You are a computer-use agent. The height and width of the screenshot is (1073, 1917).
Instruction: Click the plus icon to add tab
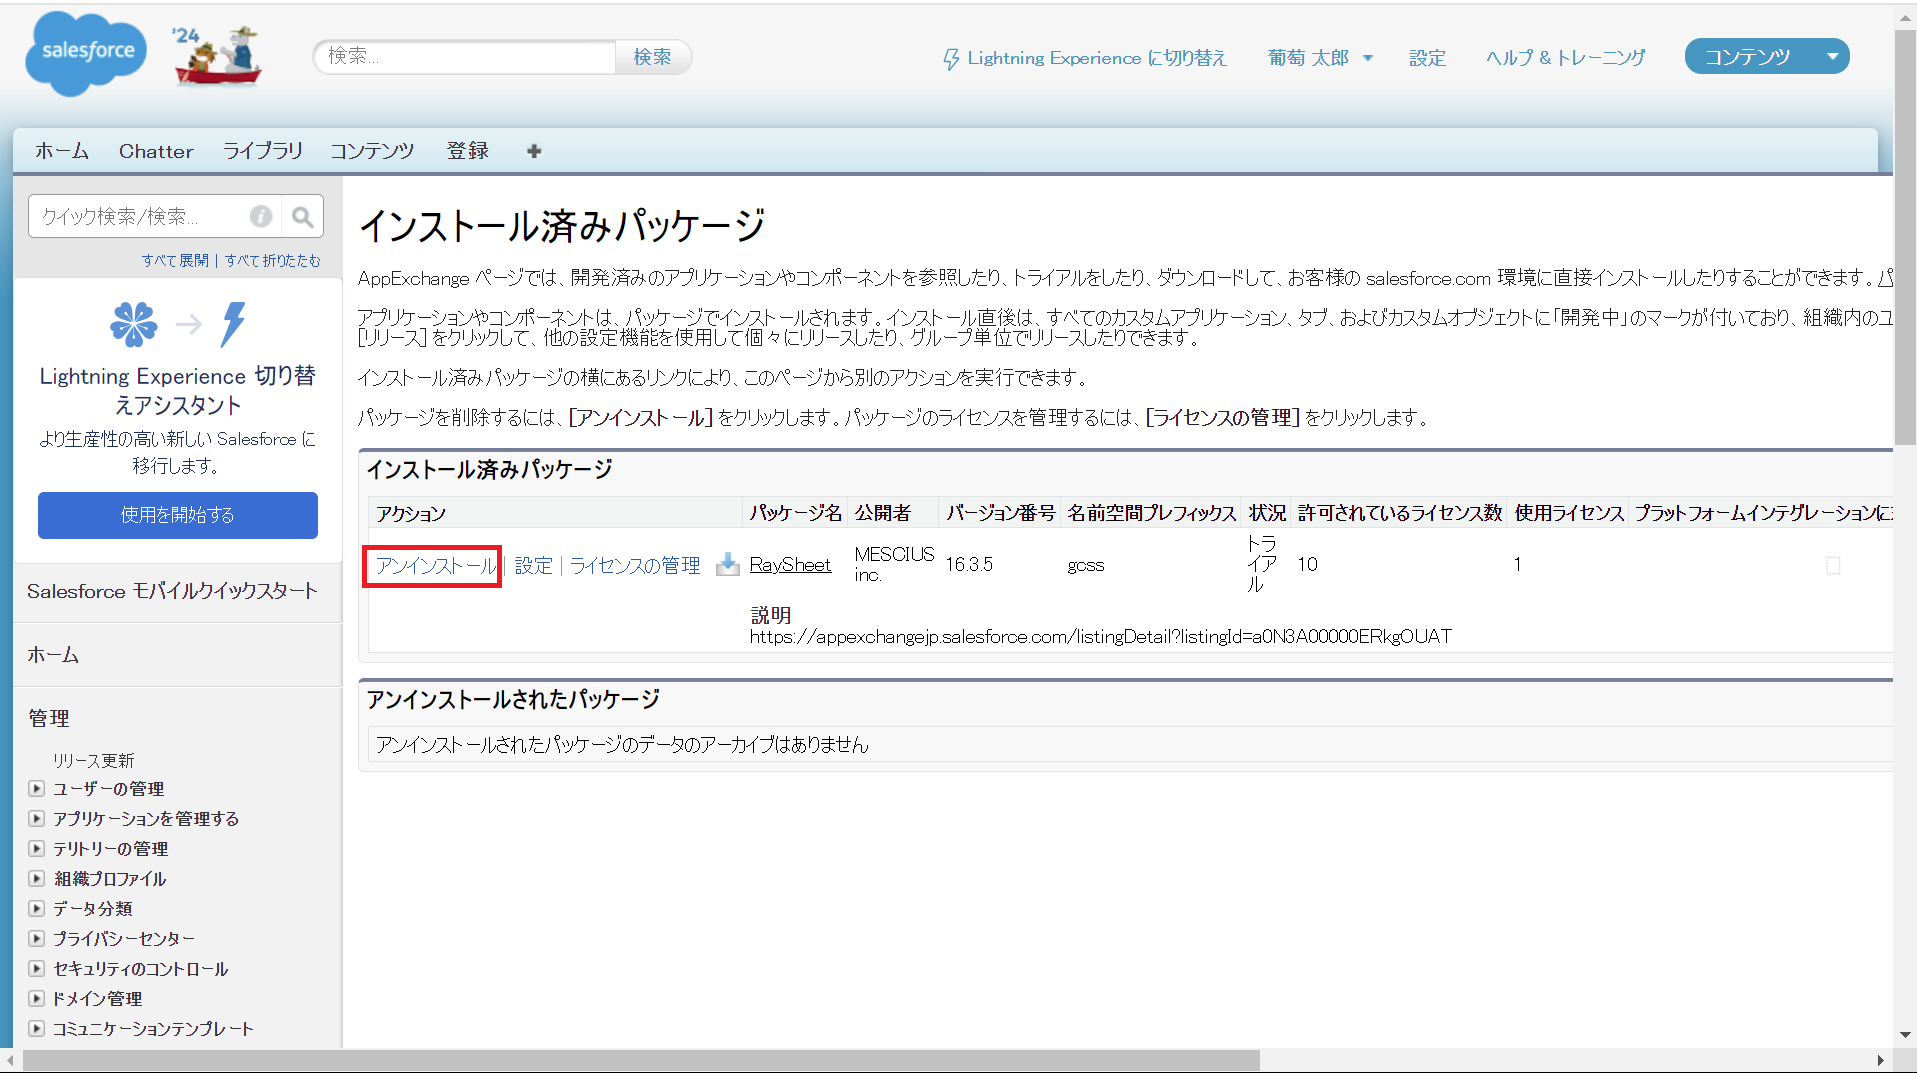pyautogui.click(x=534, y=151)
